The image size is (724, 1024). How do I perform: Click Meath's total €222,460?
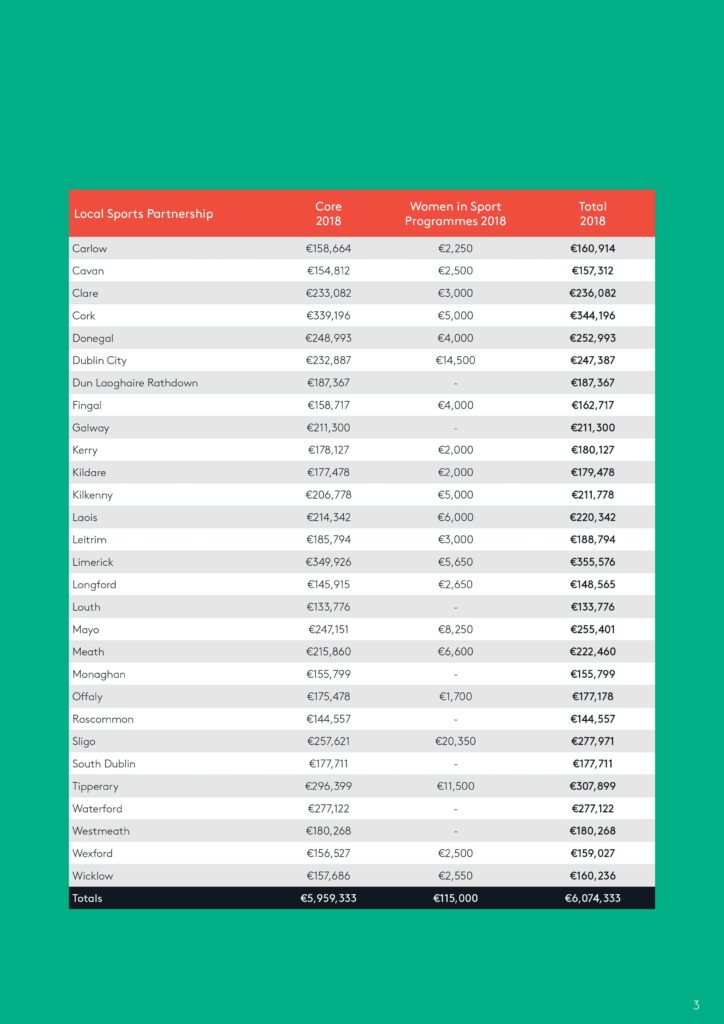point(593,652)
